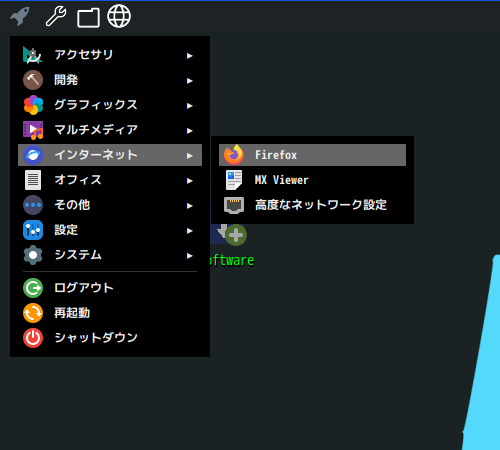
Task: Click the グラフィックス colorful icon
Action: 33,105
